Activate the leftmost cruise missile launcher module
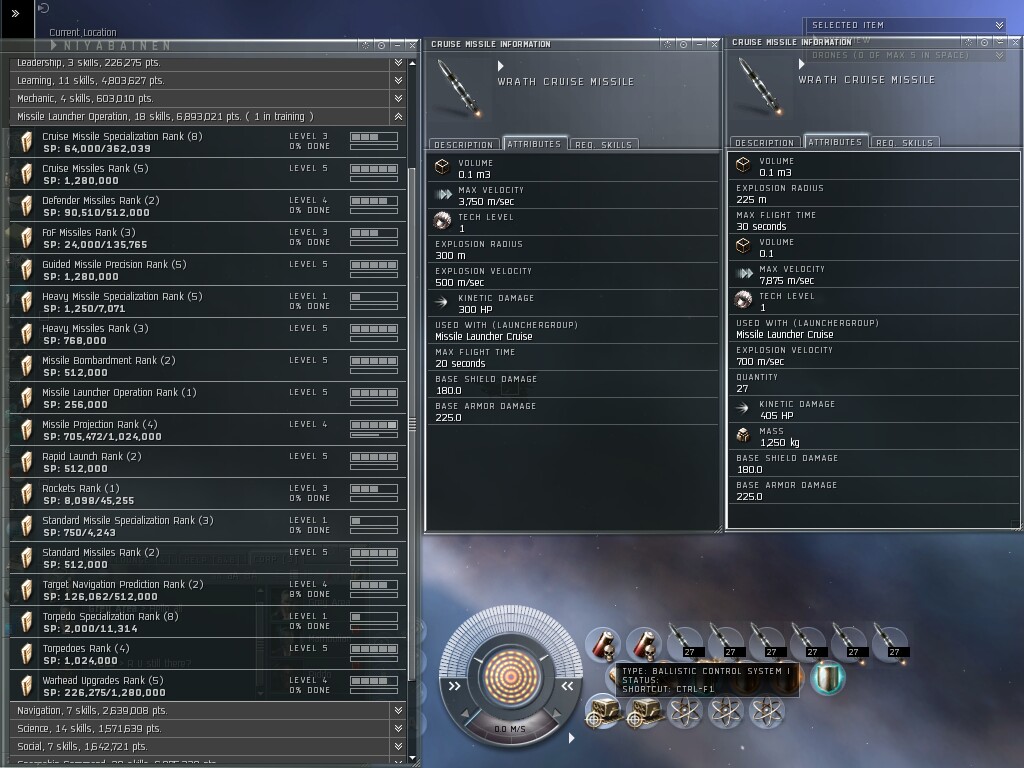Screen dimensions: 1024x768 [x=685, y=642]
